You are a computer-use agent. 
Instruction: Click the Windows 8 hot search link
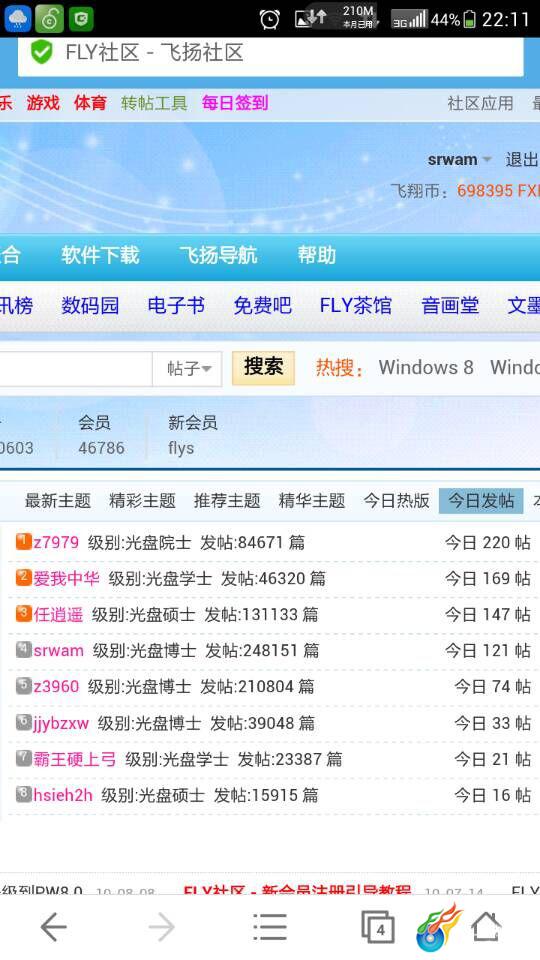[426, 367]
